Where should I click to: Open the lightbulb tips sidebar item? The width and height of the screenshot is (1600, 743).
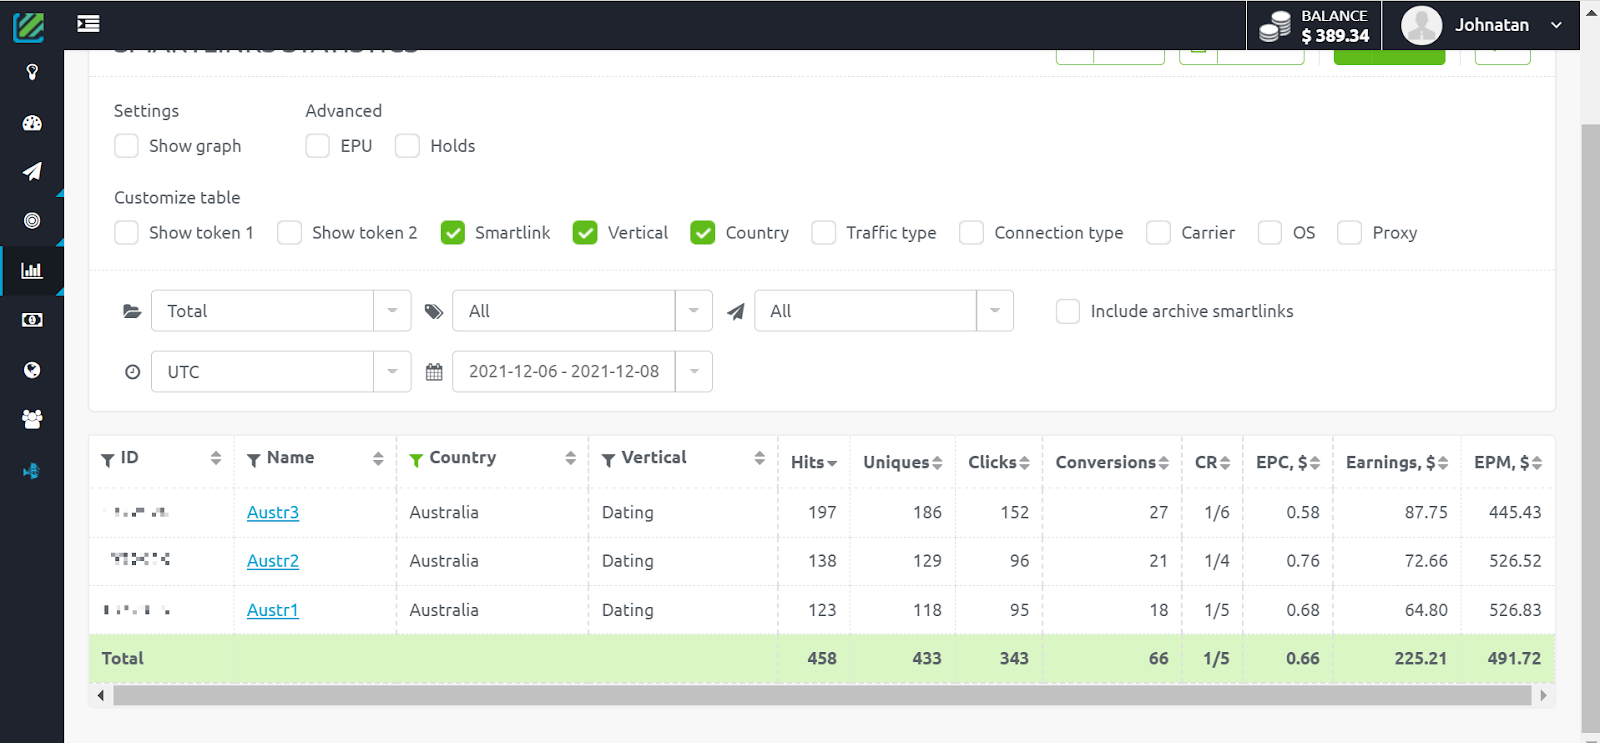click(x=32, y=72)
